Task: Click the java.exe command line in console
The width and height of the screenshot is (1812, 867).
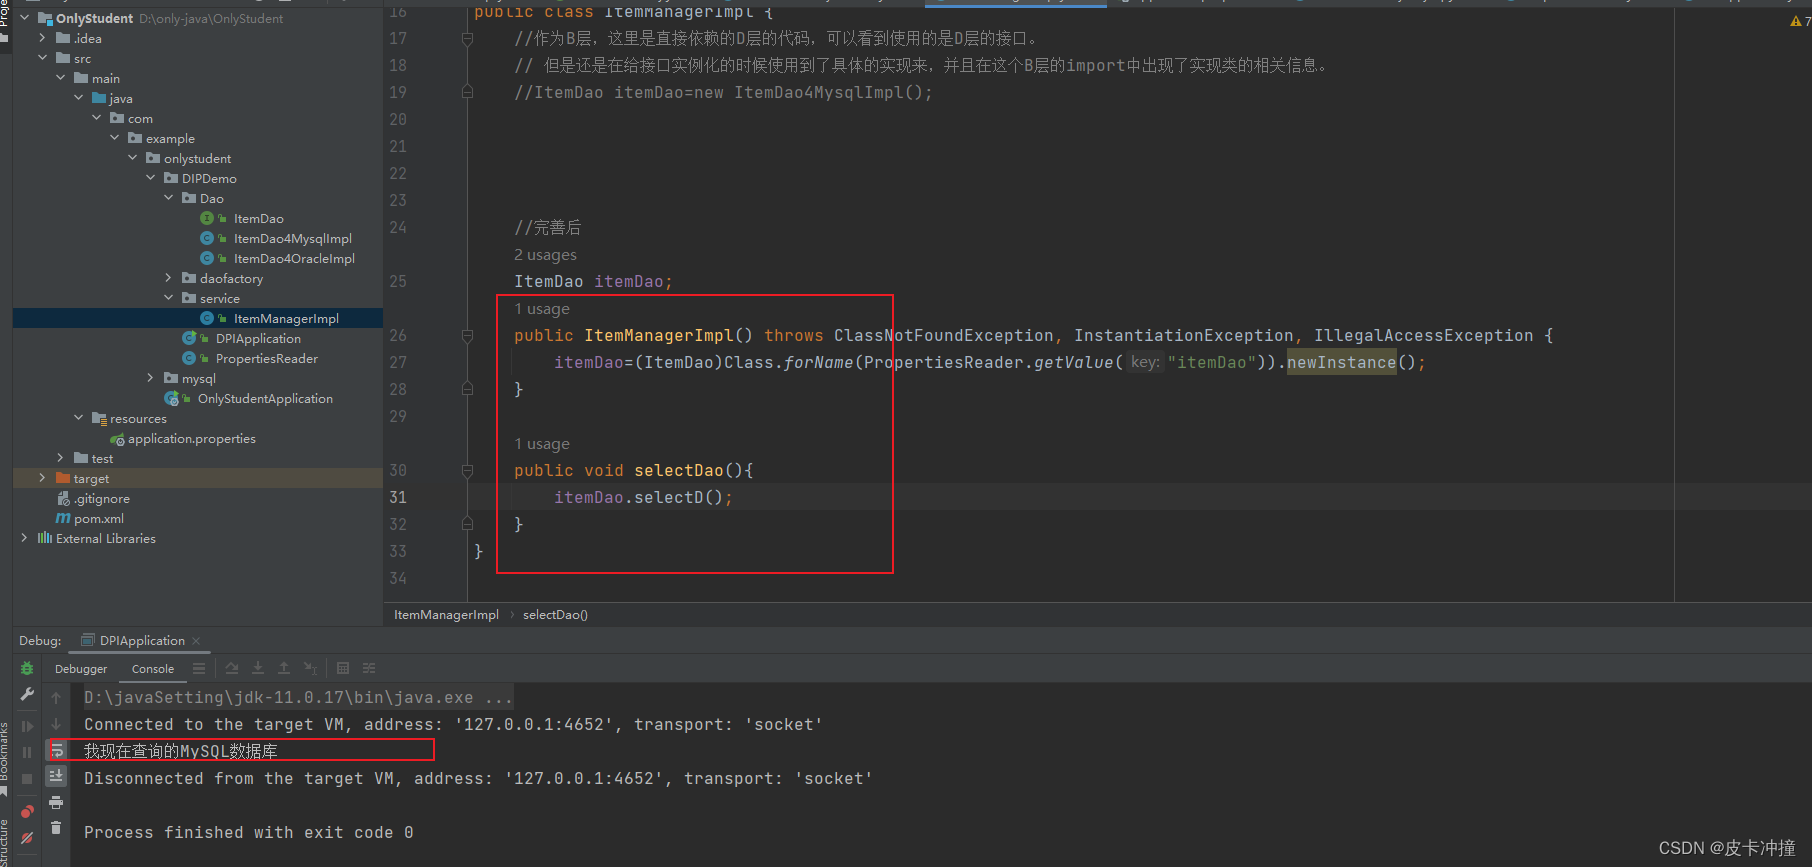Action: [x=298, y=697]
